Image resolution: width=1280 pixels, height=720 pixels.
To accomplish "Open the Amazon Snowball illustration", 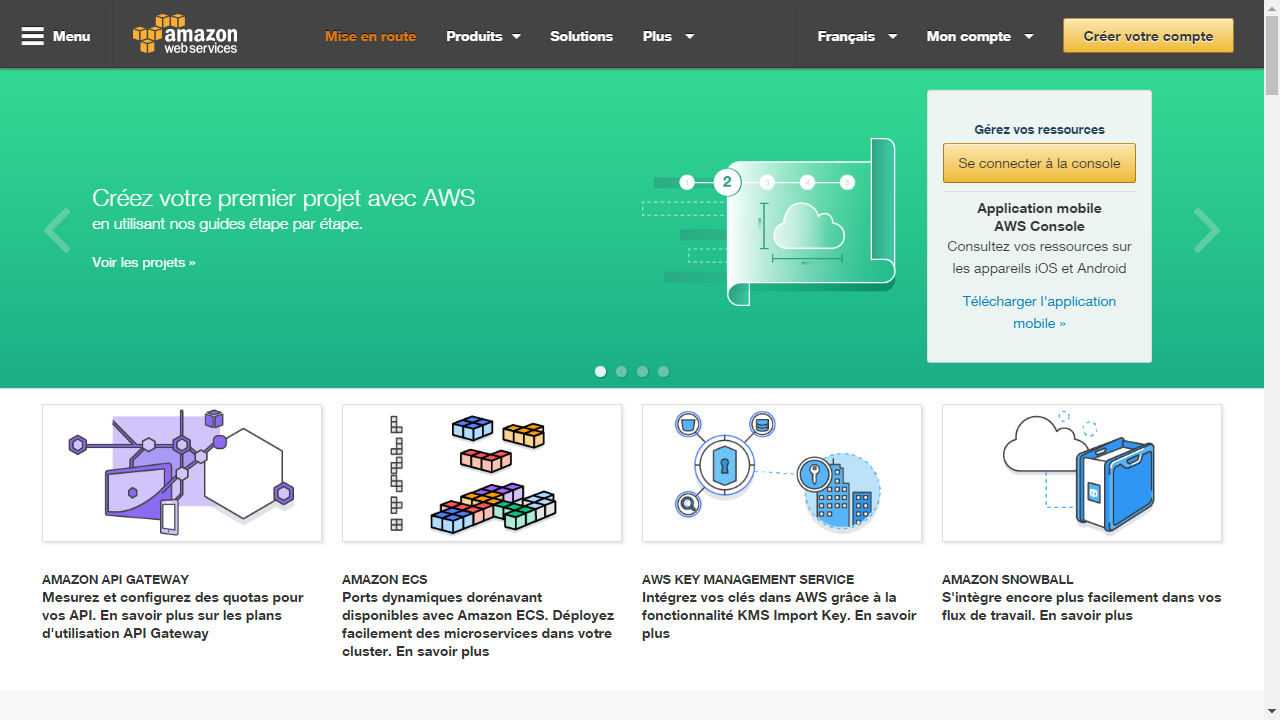I will coord(1082,473).
